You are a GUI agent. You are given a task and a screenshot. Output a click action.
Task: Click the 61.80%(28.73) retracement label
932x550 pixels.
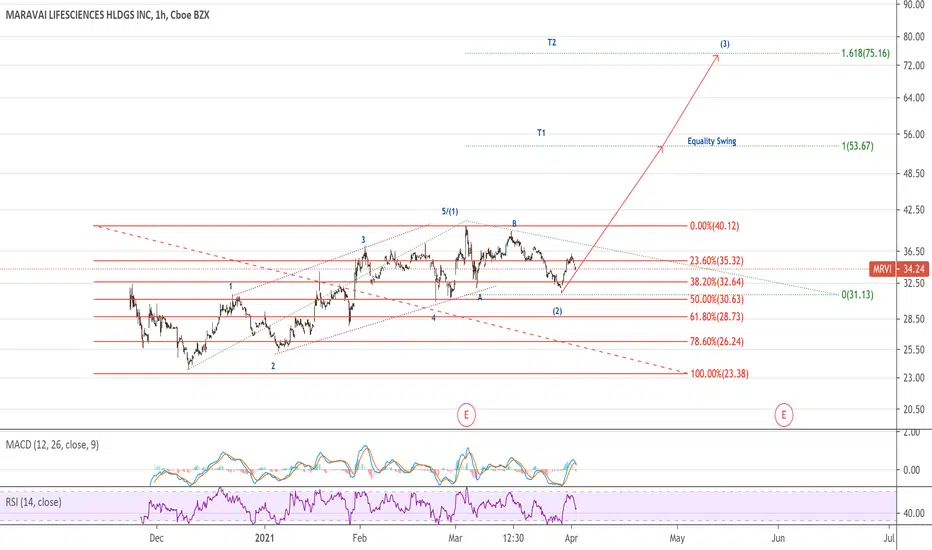(716, 317)
